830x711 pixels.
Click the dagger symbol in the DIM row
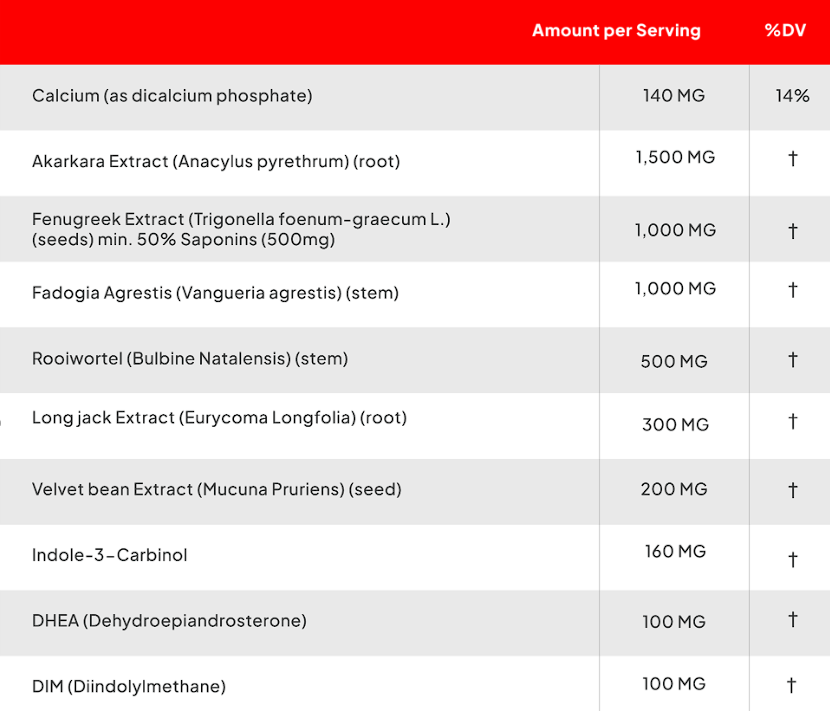[x=791, y=685]
